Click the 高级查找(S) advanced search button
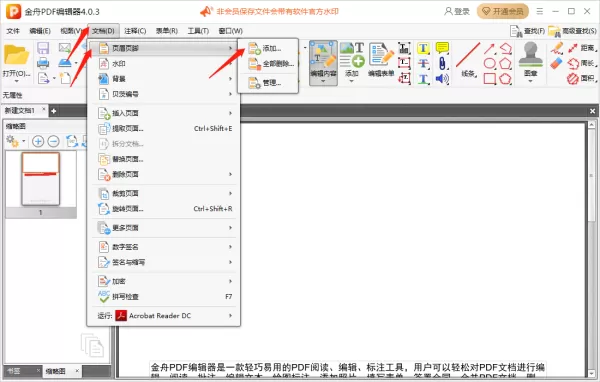This screenshot has width=600, height=382. pyautogui.click(x=572, y=31)
